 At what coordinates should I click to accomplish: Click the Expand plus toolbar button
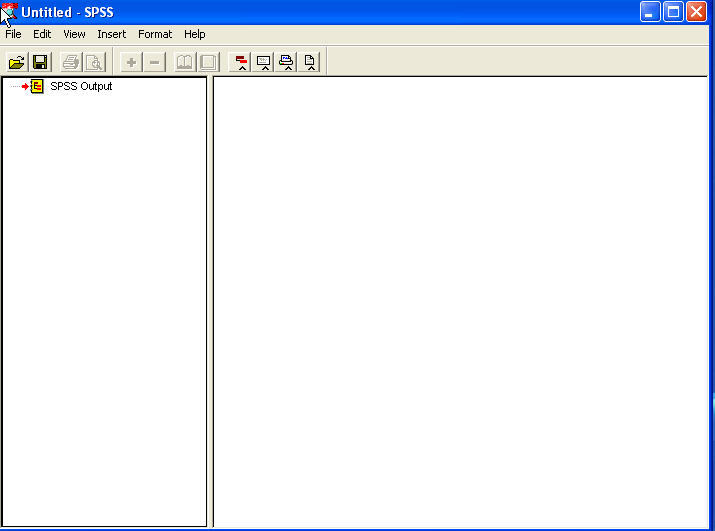point(131,62)
